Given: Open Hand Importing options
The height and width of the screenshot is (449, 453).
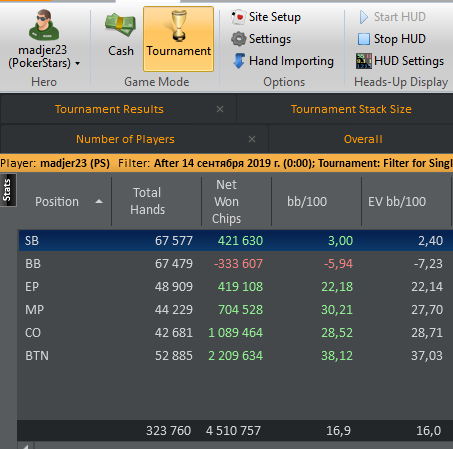Looking at the screenshot, I should (x=283, y=61).
